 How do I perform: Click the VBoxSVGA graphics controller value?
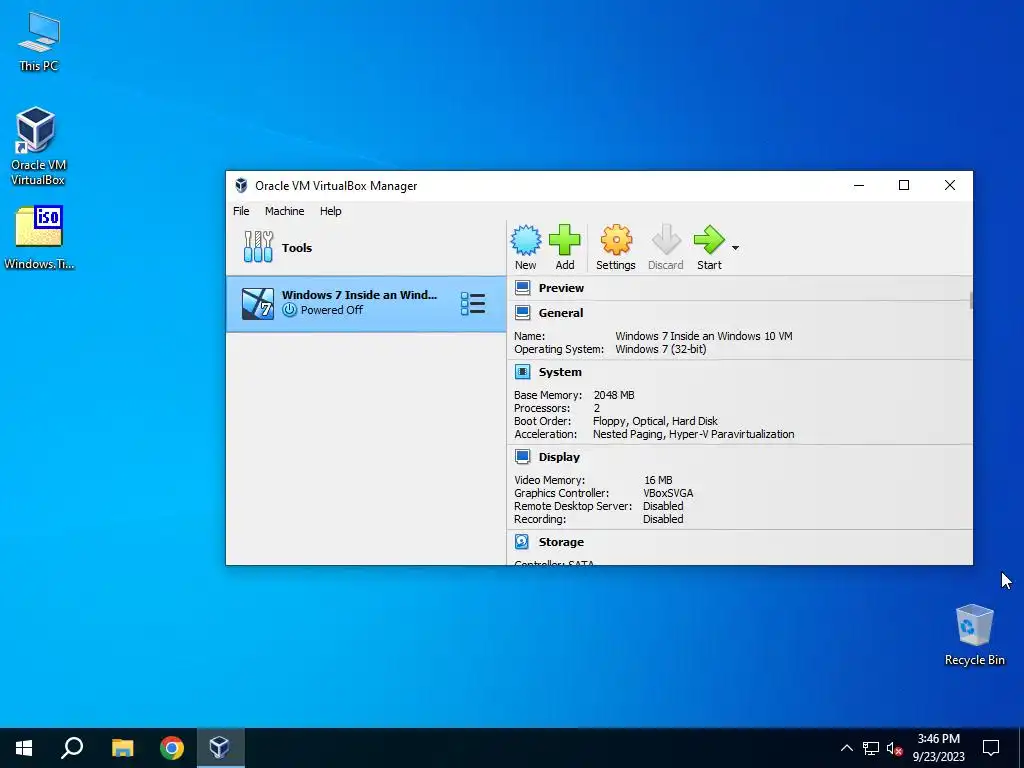pos(668,493)
